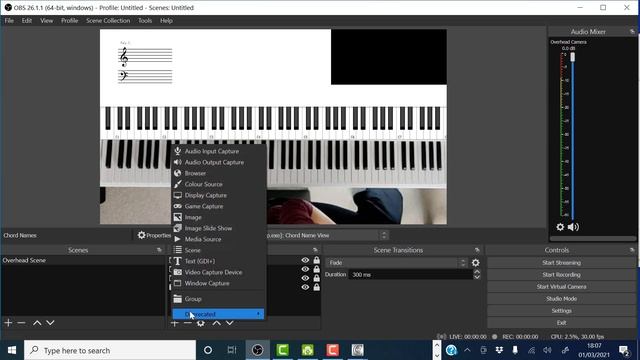The height and width of the screenshot is (360, 640).
Task: Undock the Scene Transitions panel
Action: tap(477, 250)
